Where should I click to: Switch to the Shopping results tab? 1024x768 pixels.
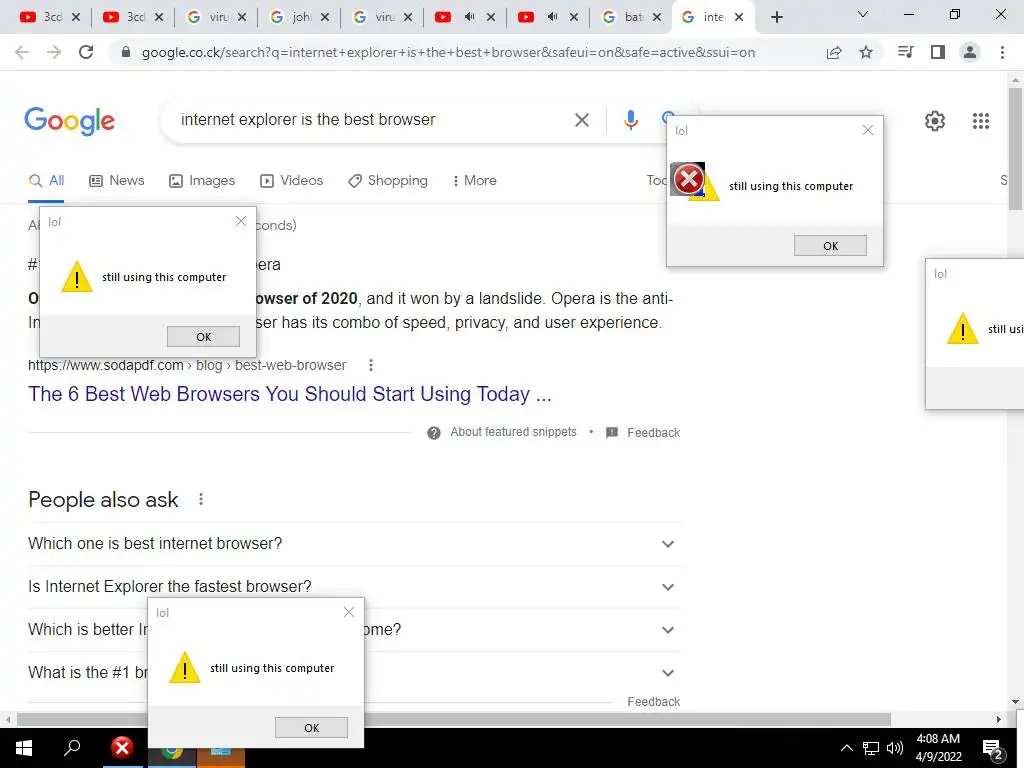coord(388,181)
